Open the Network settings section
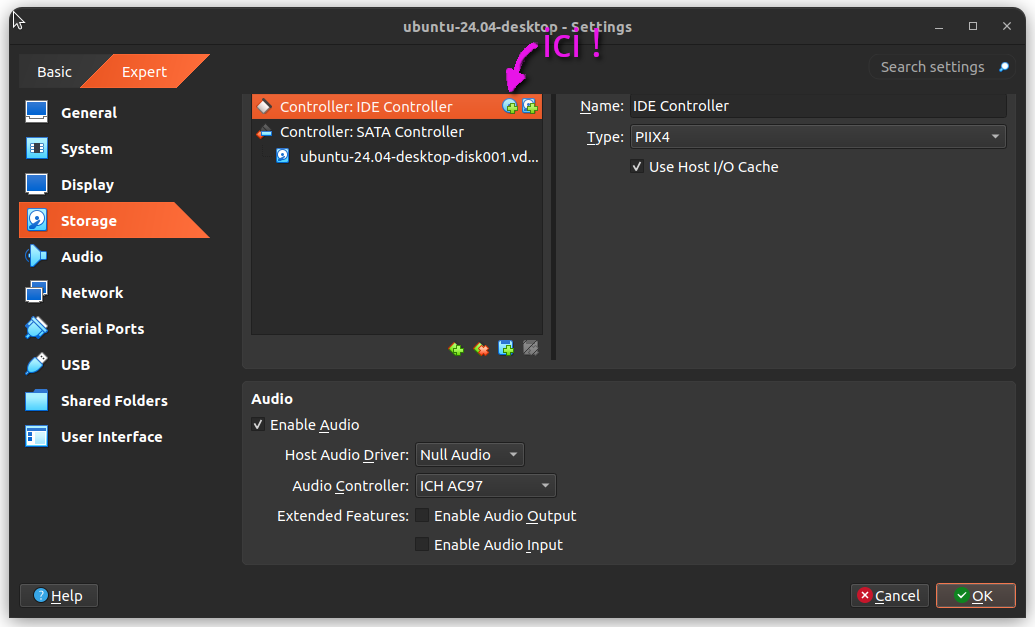This screenshot has height=627, width=1035. (92, 293)
